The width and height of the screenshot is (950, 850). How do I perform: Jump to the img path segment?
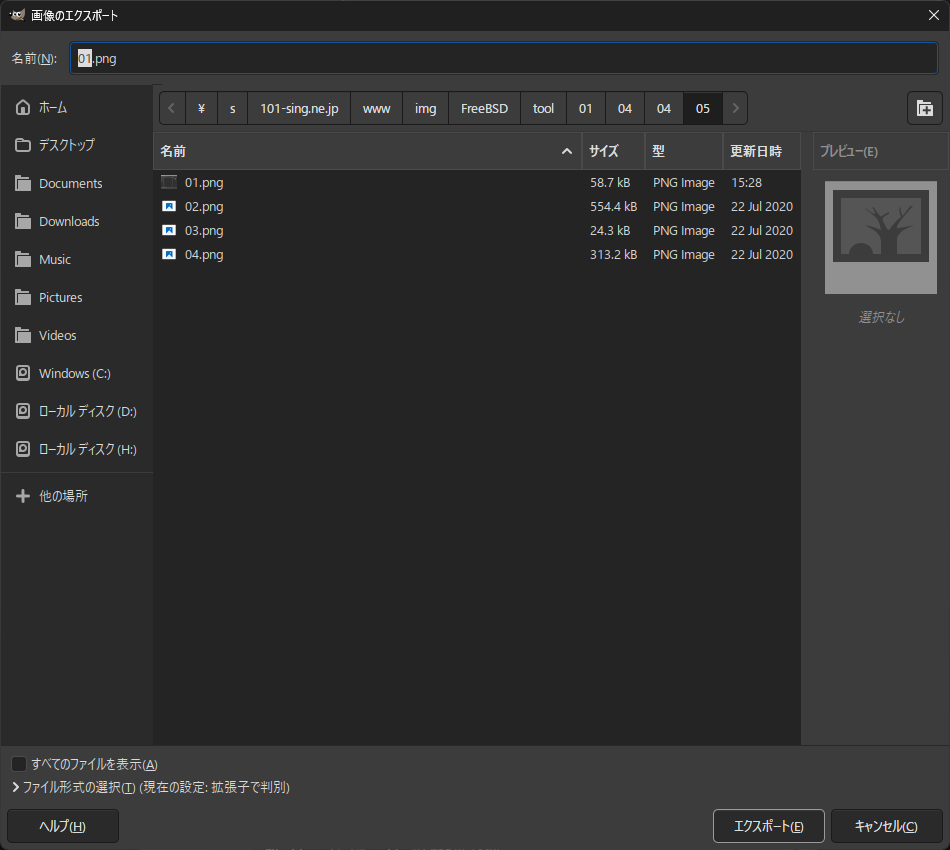point(425,108)
